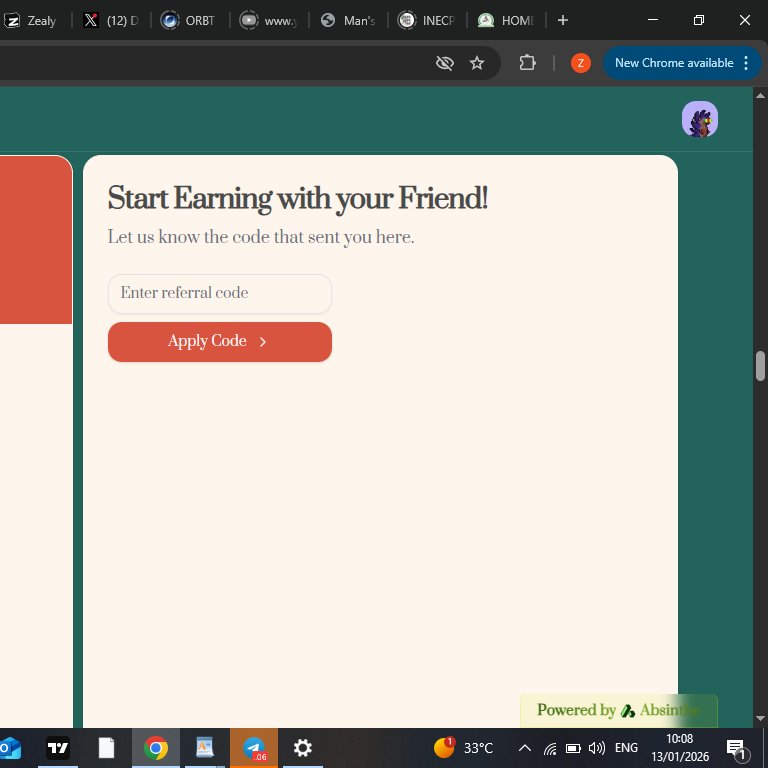768x768 pixels.
Task: Open the clock showing 10:08
Action: 680,748
